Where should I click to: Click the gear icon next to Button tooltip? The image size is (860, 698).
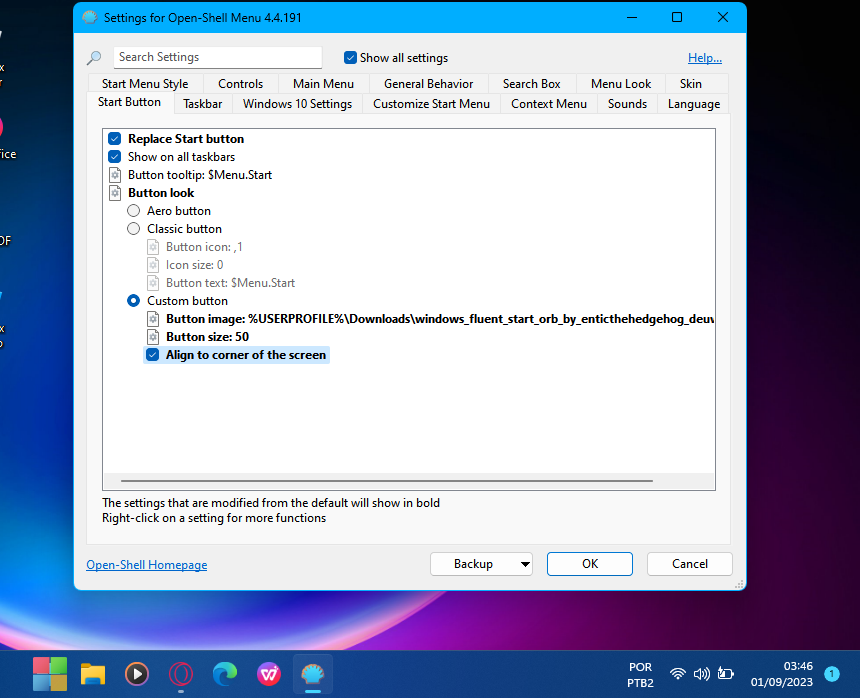[x=115, y=174]
